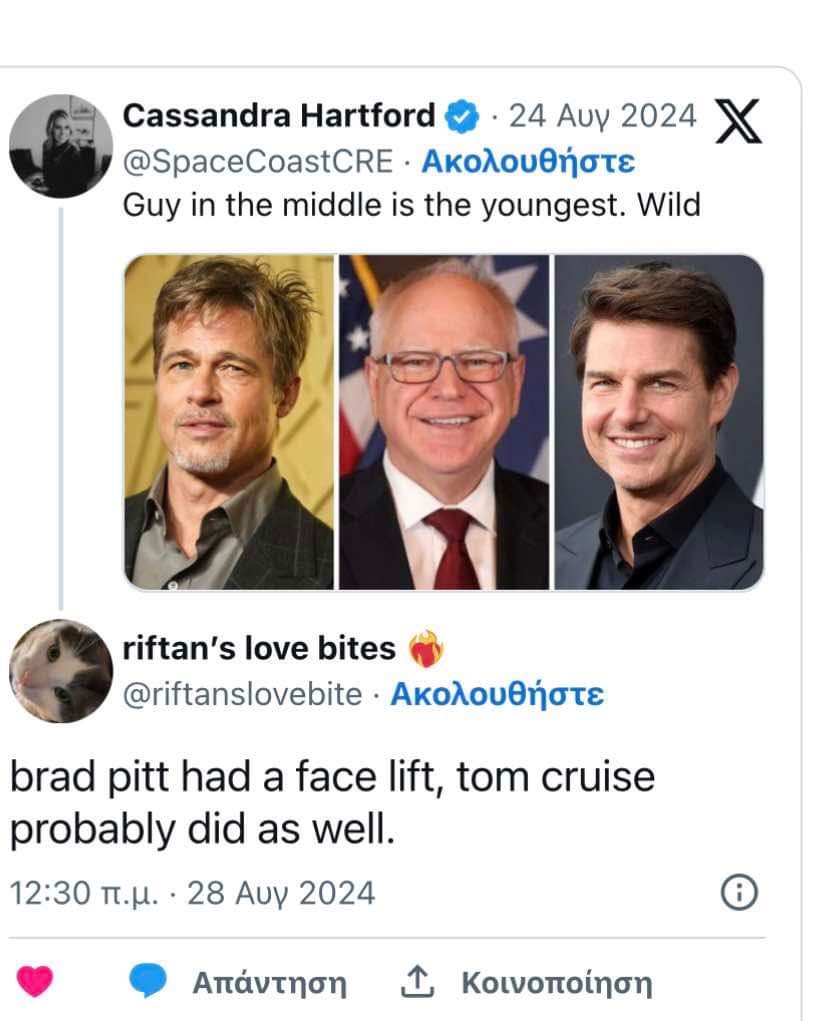The image size is (828, 1021).
Task: Open the @riftanslovebite handle link
Action: (x=242, y=694)
